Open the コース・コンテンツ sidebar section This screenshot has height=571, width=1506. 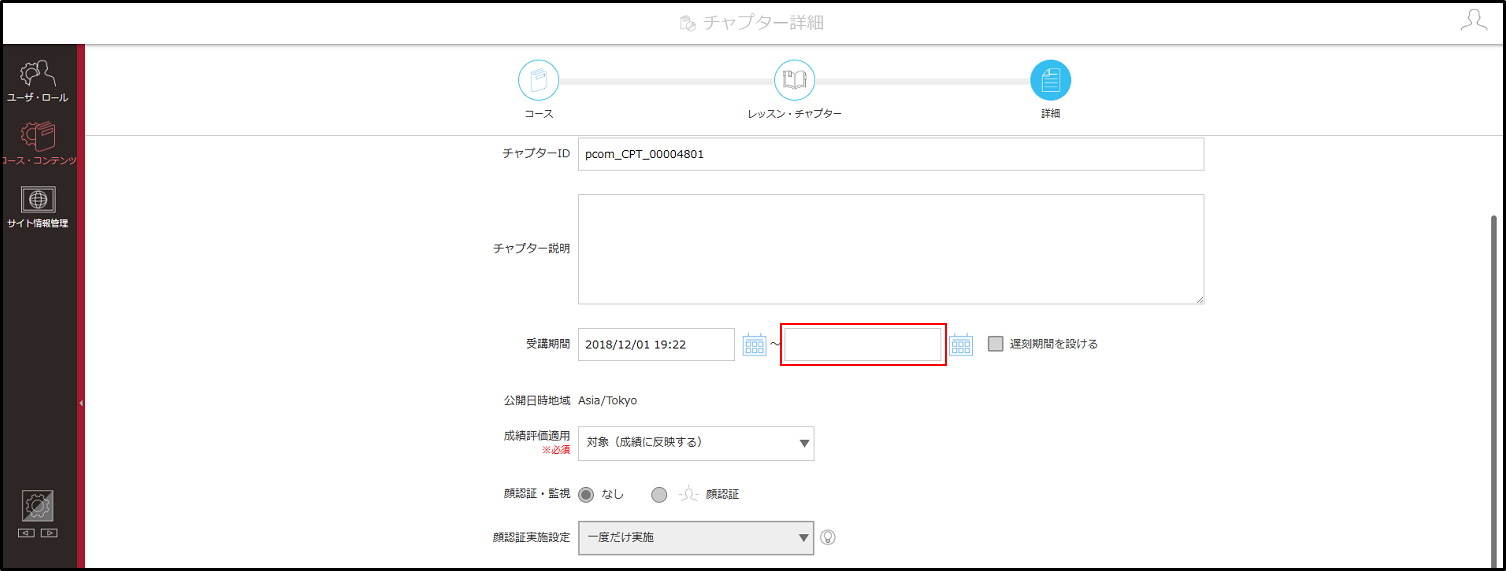38,143
